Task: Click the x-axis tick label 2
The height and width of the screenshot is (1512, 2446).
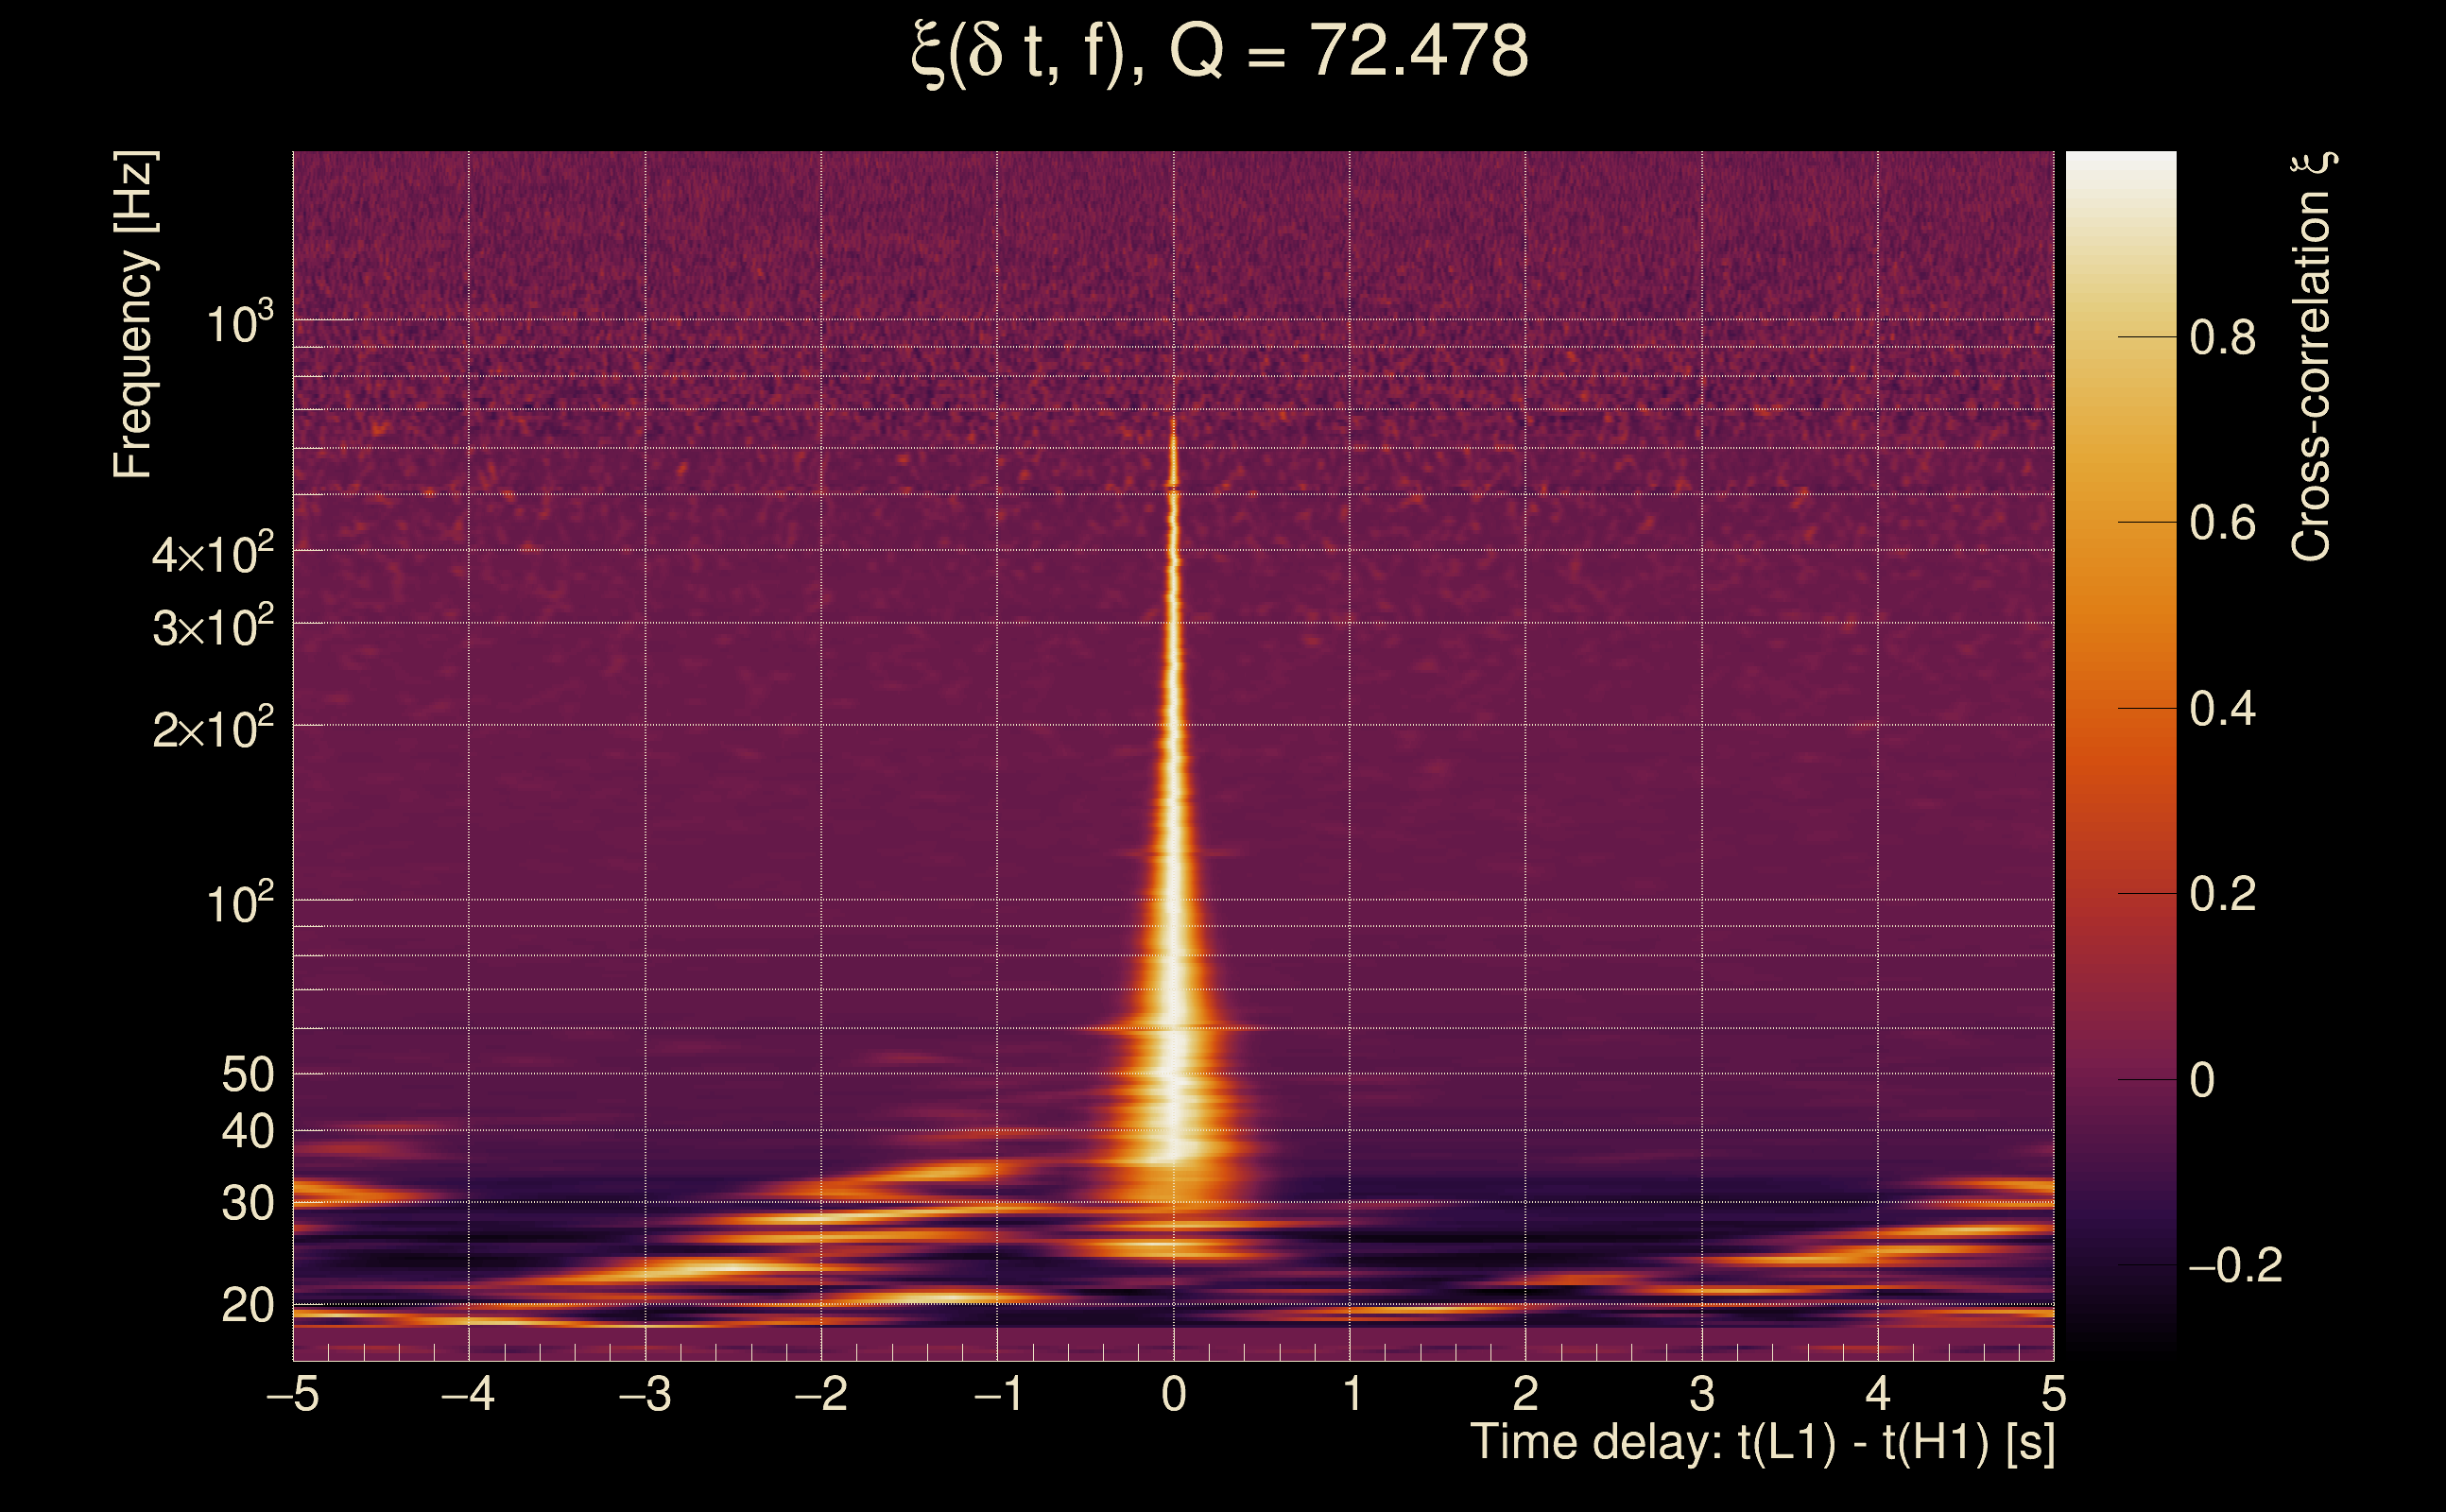Action: (x=1525, y=1394)
